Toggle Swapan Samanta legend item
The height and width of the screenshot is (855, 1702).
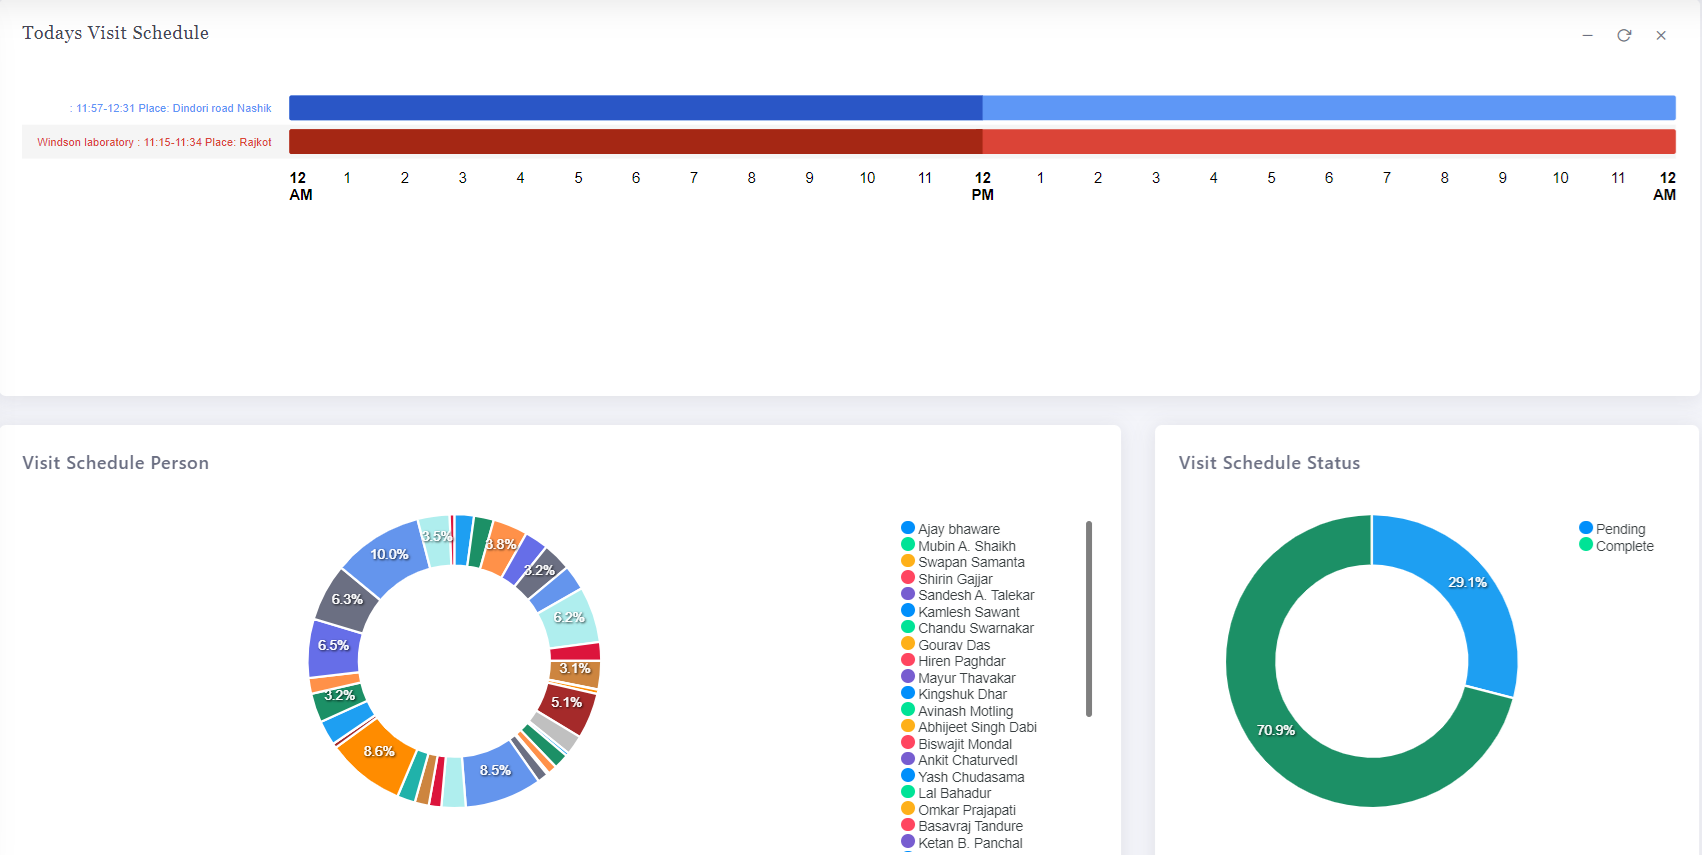[x=963, y=562]
